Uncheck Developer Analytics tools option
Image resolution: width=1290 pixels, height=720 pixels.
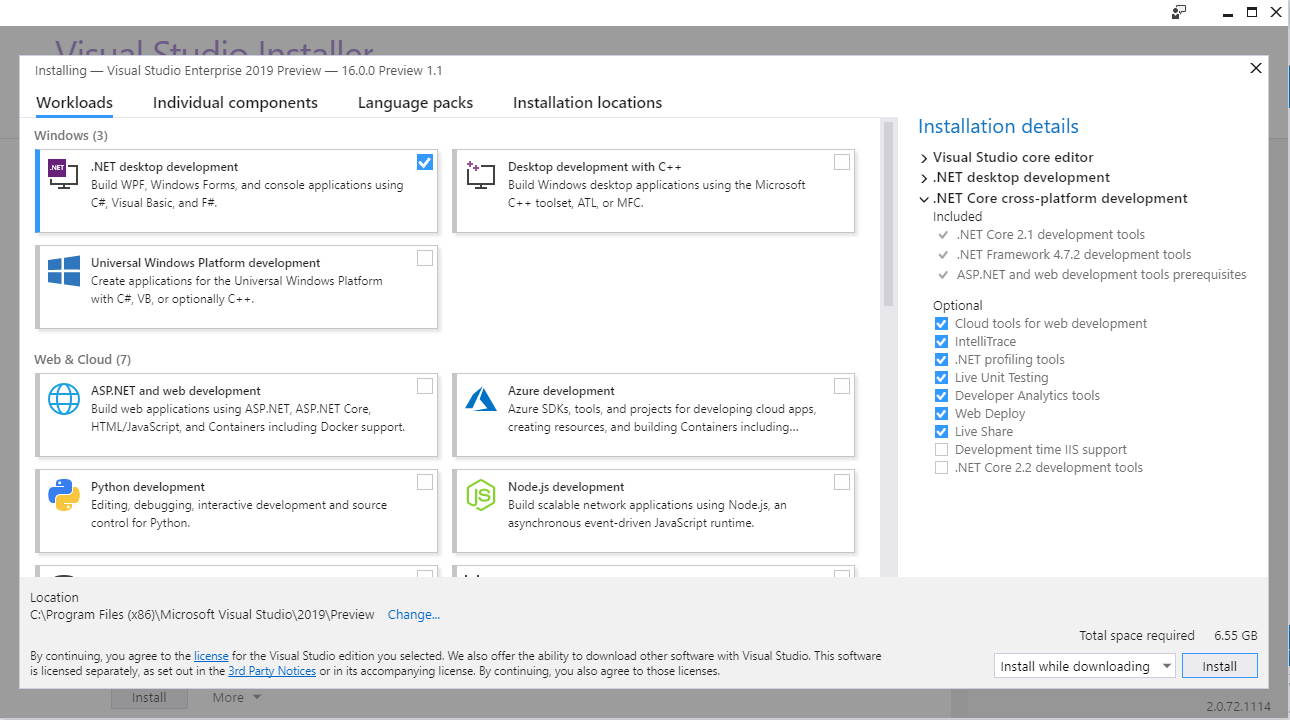click(x=941, y=396)
